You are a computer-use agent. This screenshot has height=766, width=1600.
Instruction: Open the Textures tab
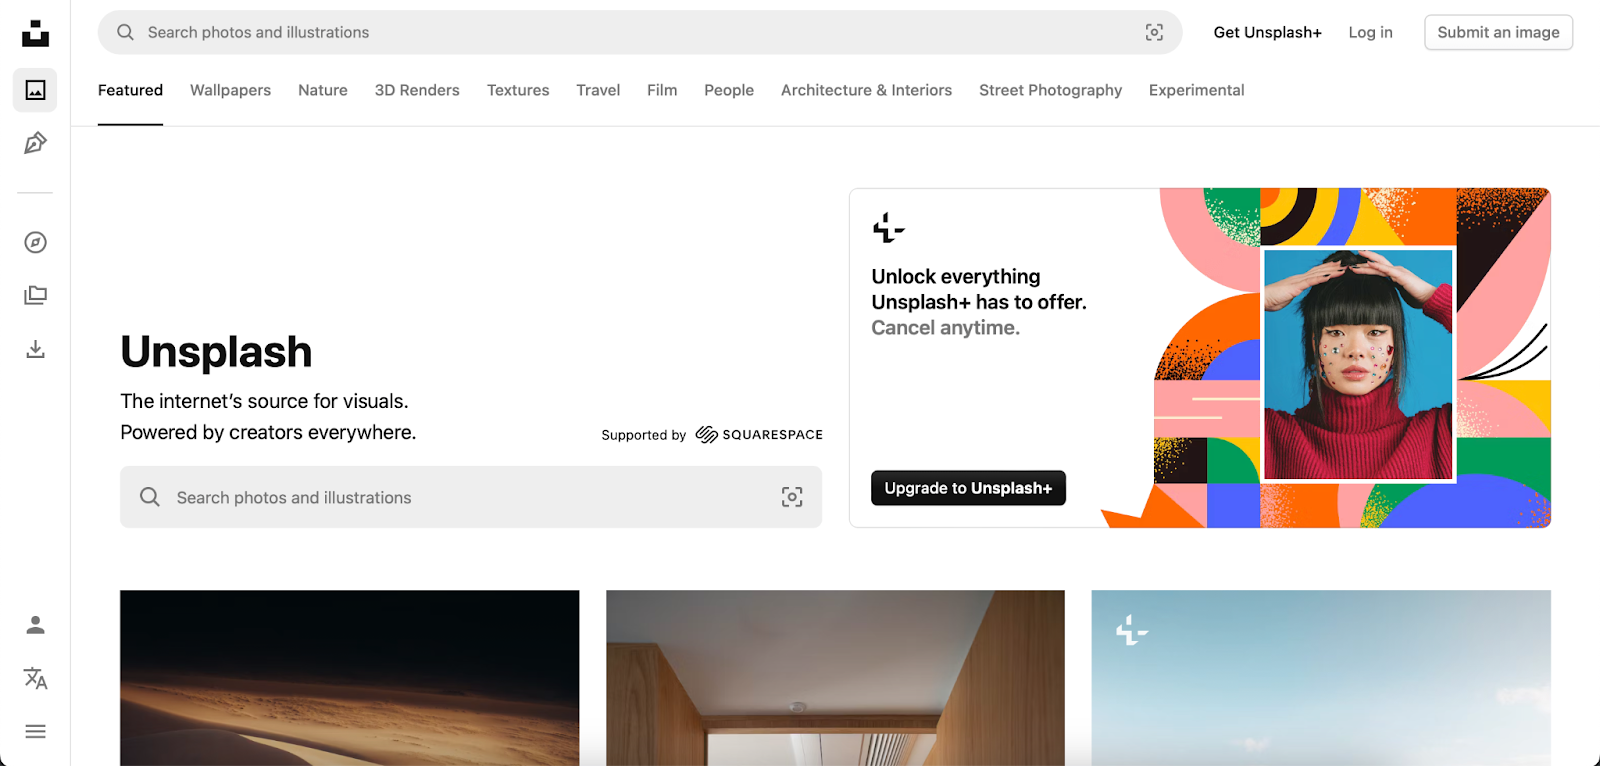point(518,90)
